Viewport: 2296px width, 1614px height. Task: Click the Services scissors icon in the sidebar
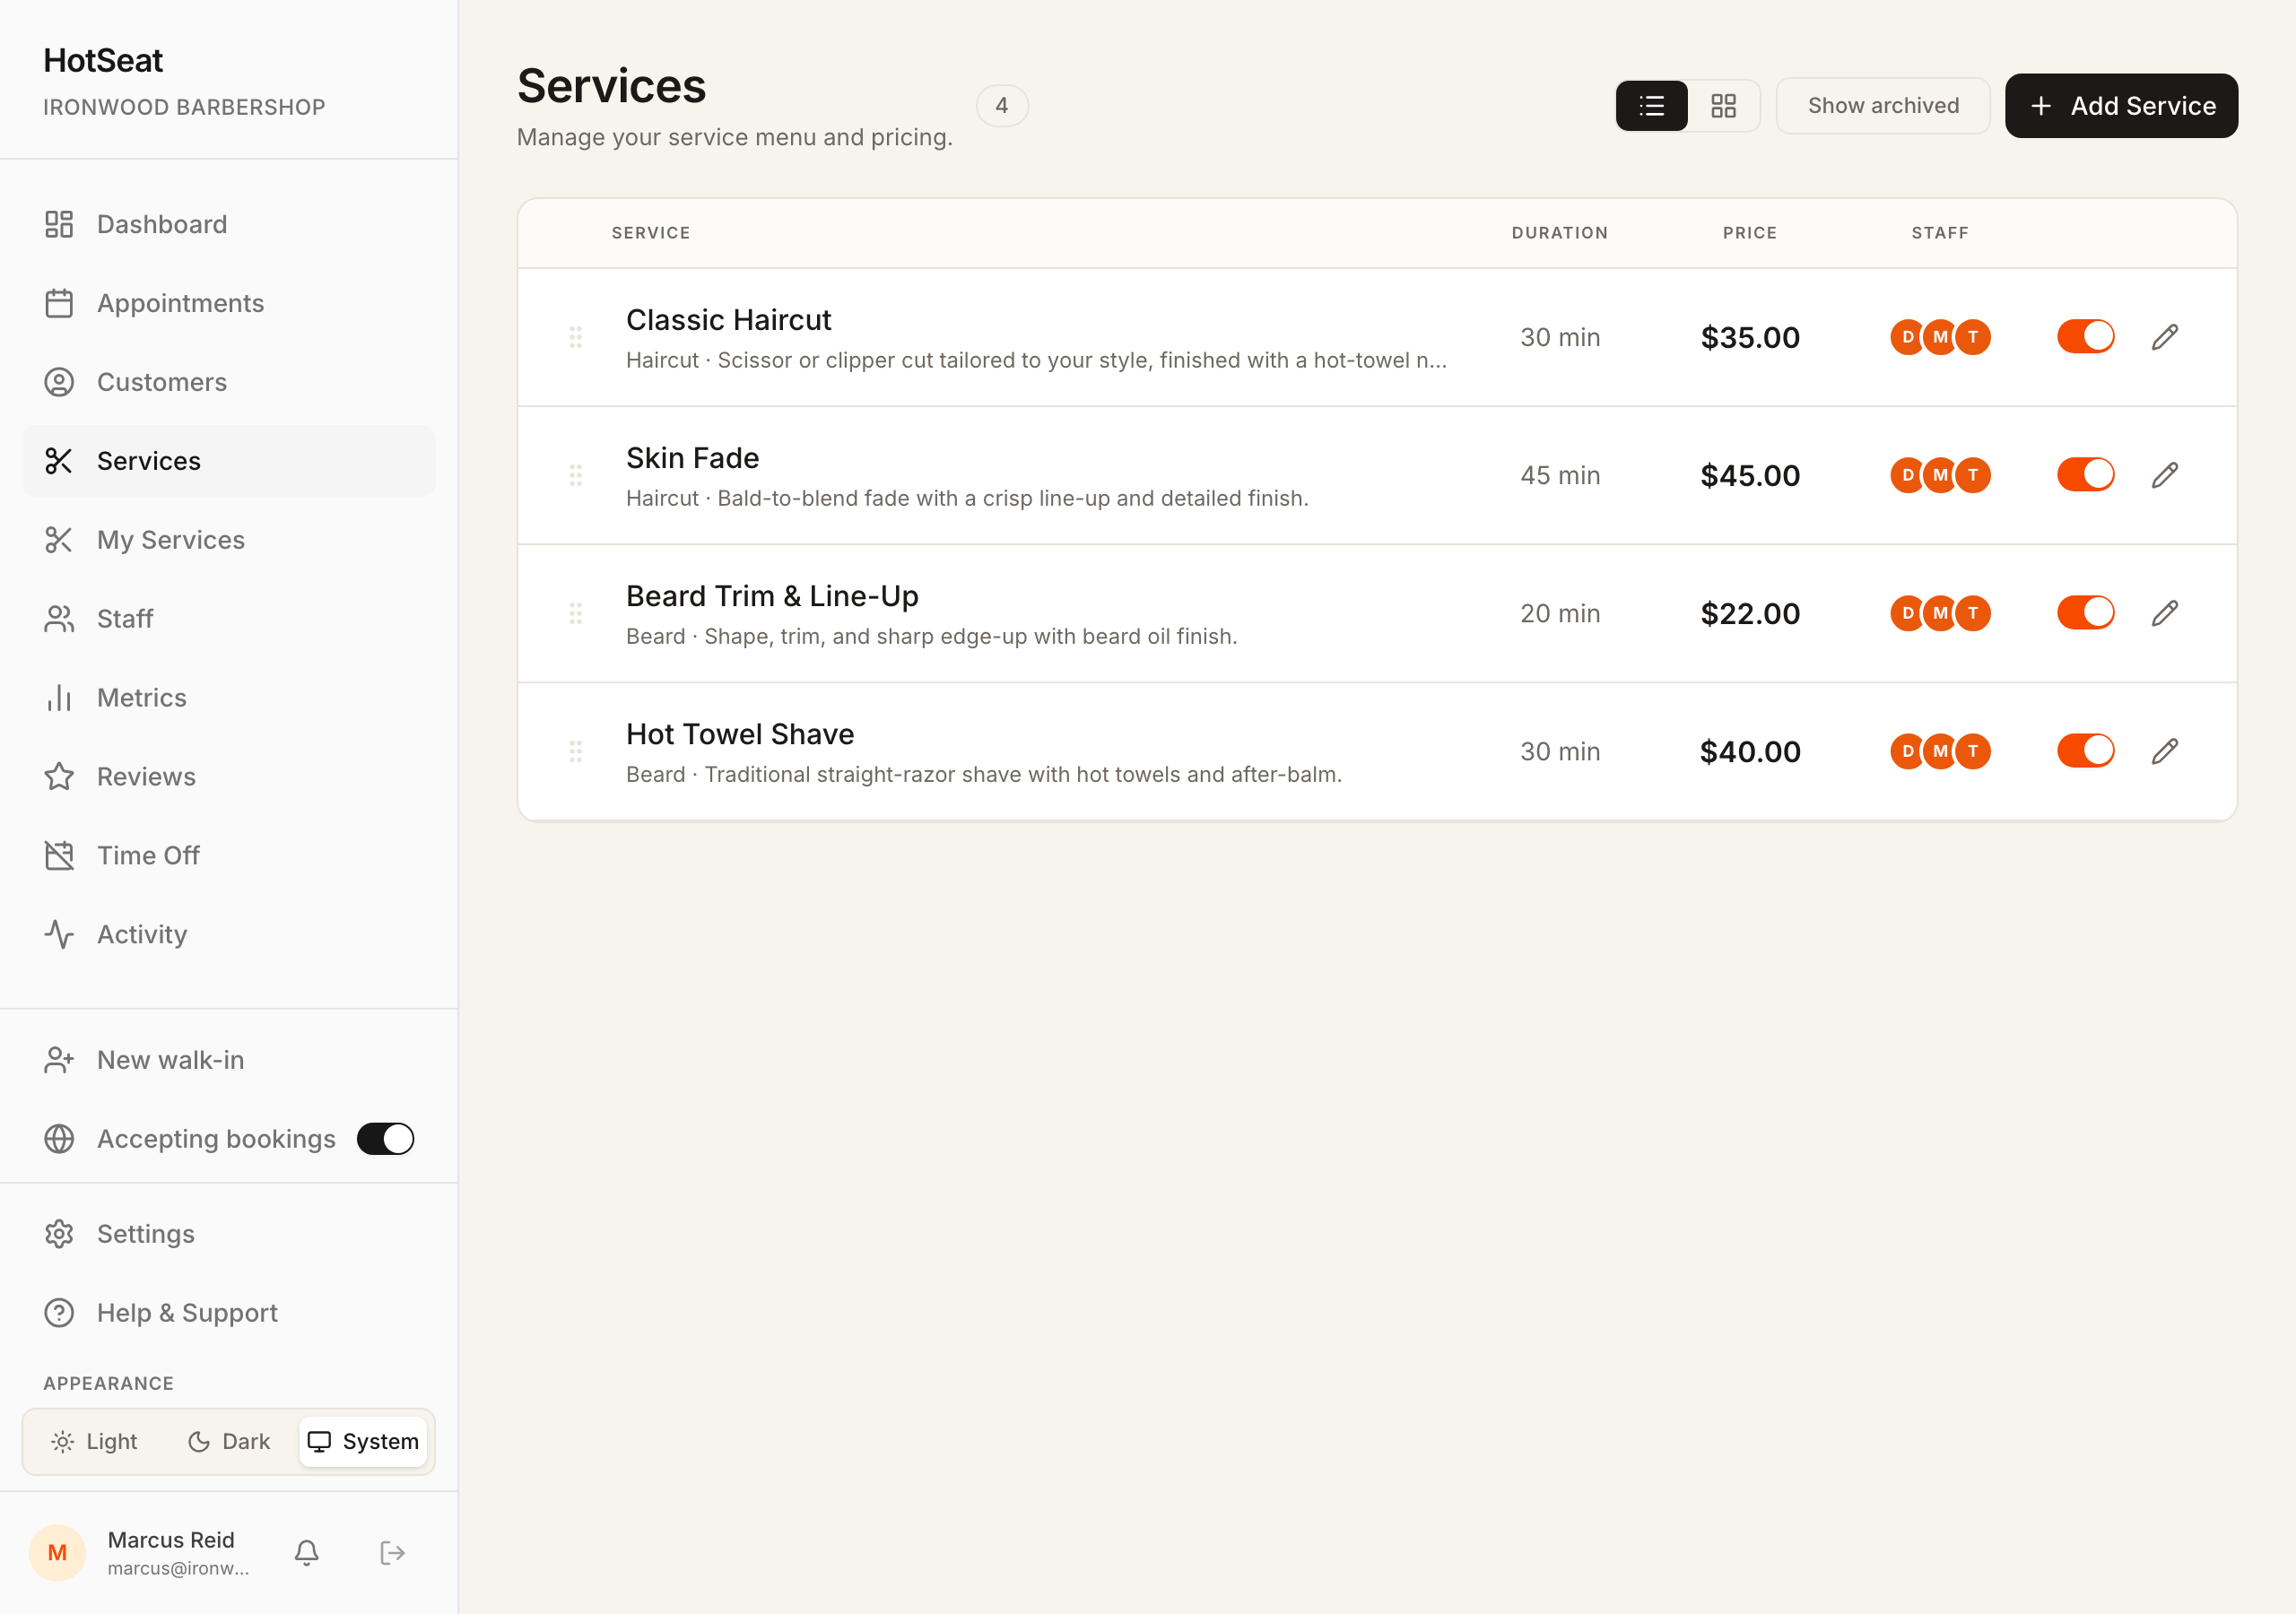[x=59, y=461]
